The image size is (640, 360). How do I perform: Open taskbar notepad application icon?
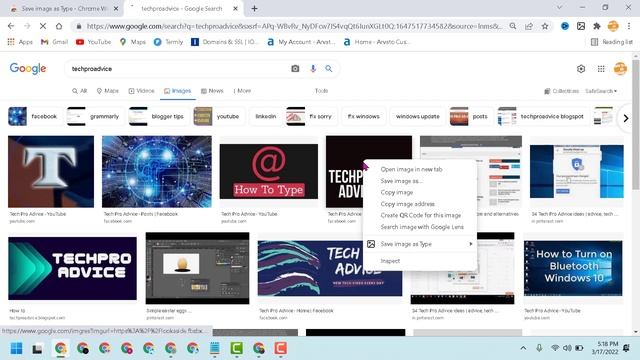(x=214, y=349)
